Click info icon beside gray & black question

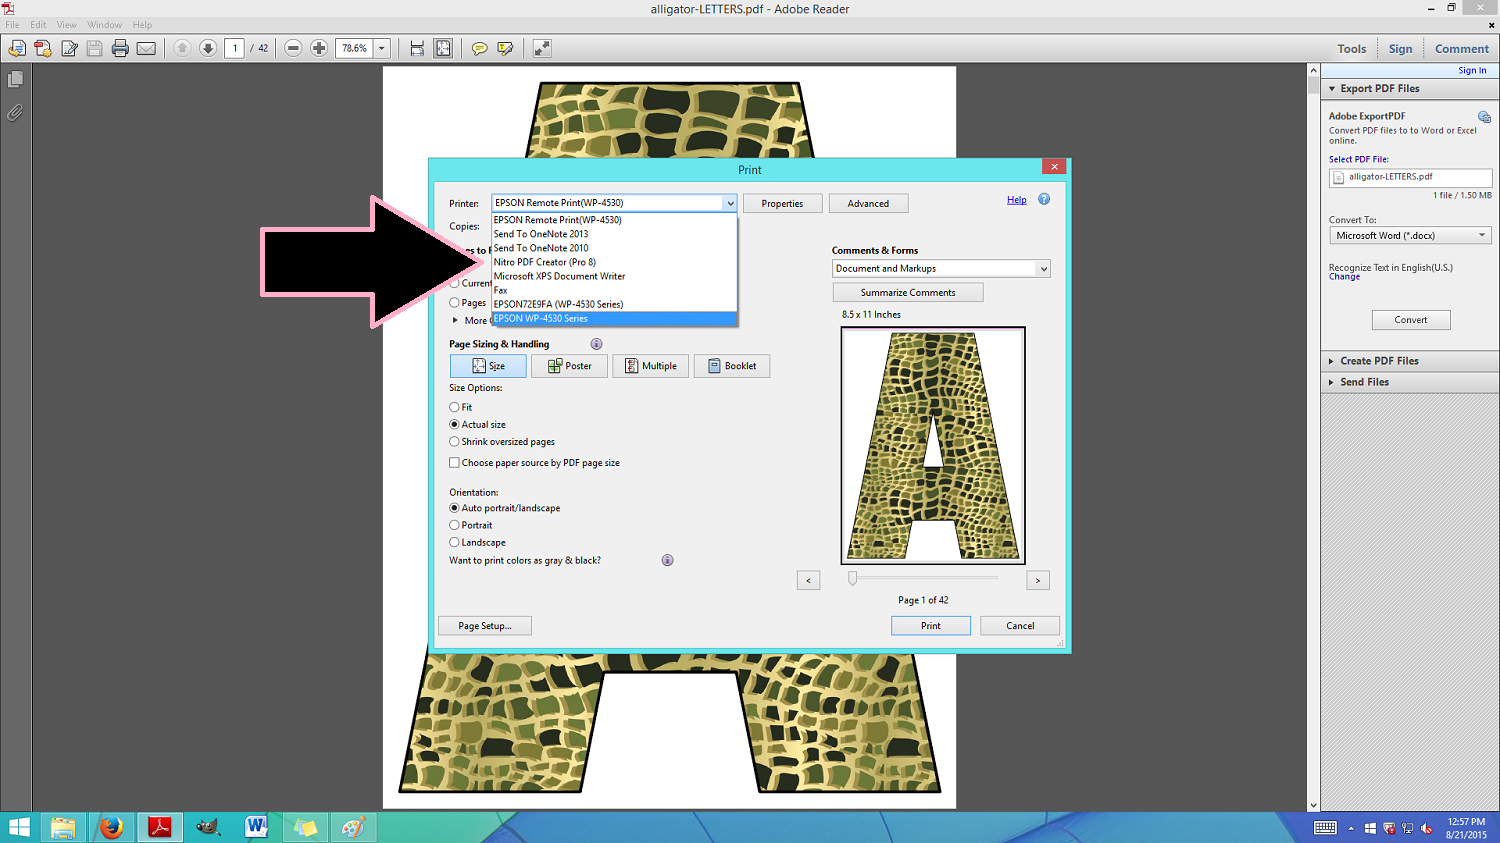coord(667,560)
